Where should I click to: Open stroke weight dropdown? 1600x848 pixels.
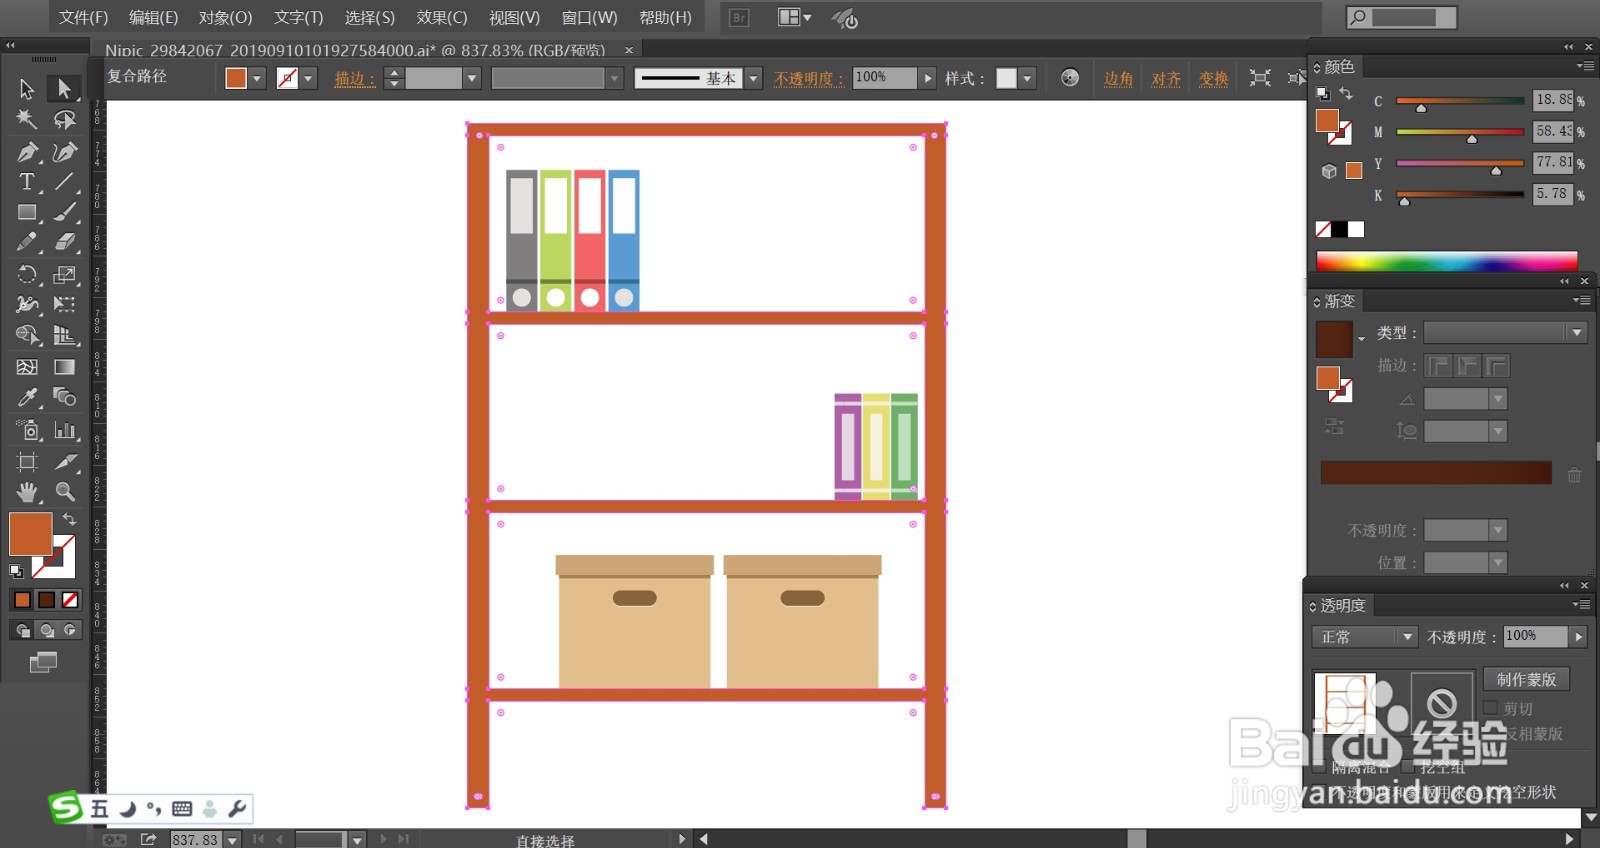pos(473,78)
